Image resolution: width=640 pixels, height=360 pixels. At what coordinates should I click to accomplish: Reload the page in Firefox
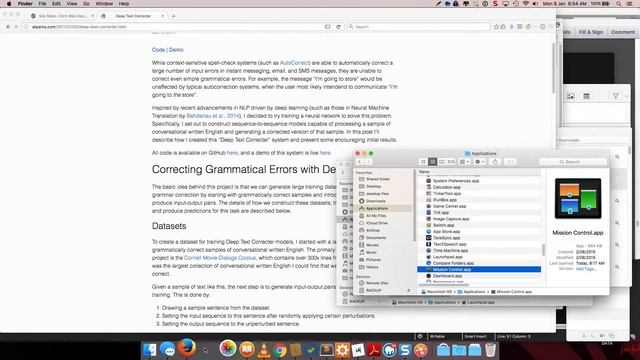point(338,27)
